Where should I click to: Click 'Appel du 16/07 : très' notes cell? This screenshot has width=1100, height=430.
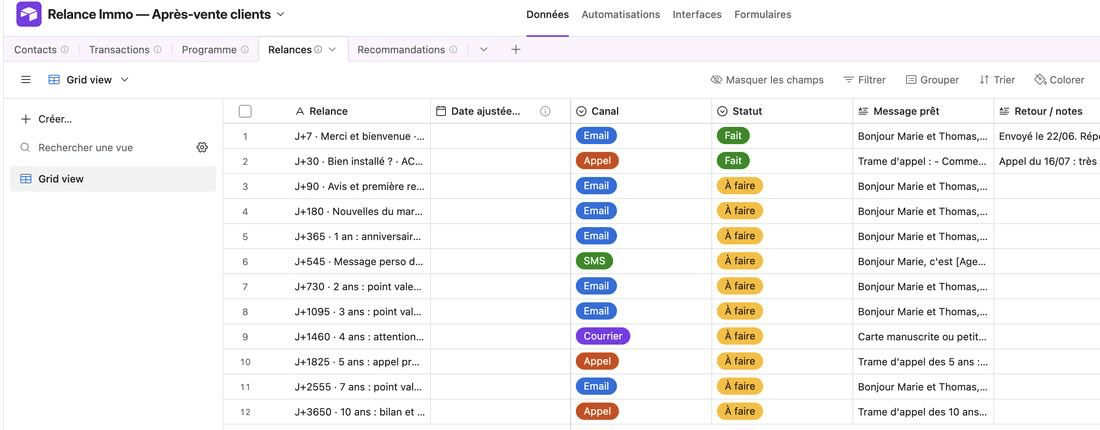click(1047, 161)
